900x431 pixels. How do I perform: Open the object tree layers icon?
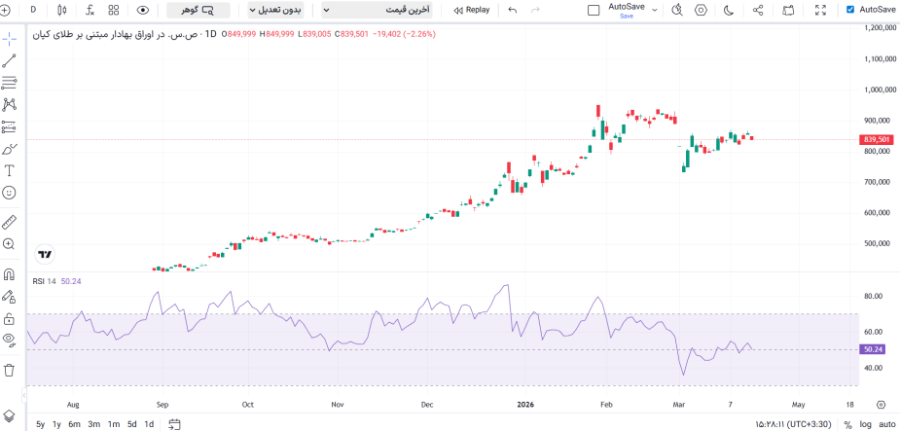(9, 416)
